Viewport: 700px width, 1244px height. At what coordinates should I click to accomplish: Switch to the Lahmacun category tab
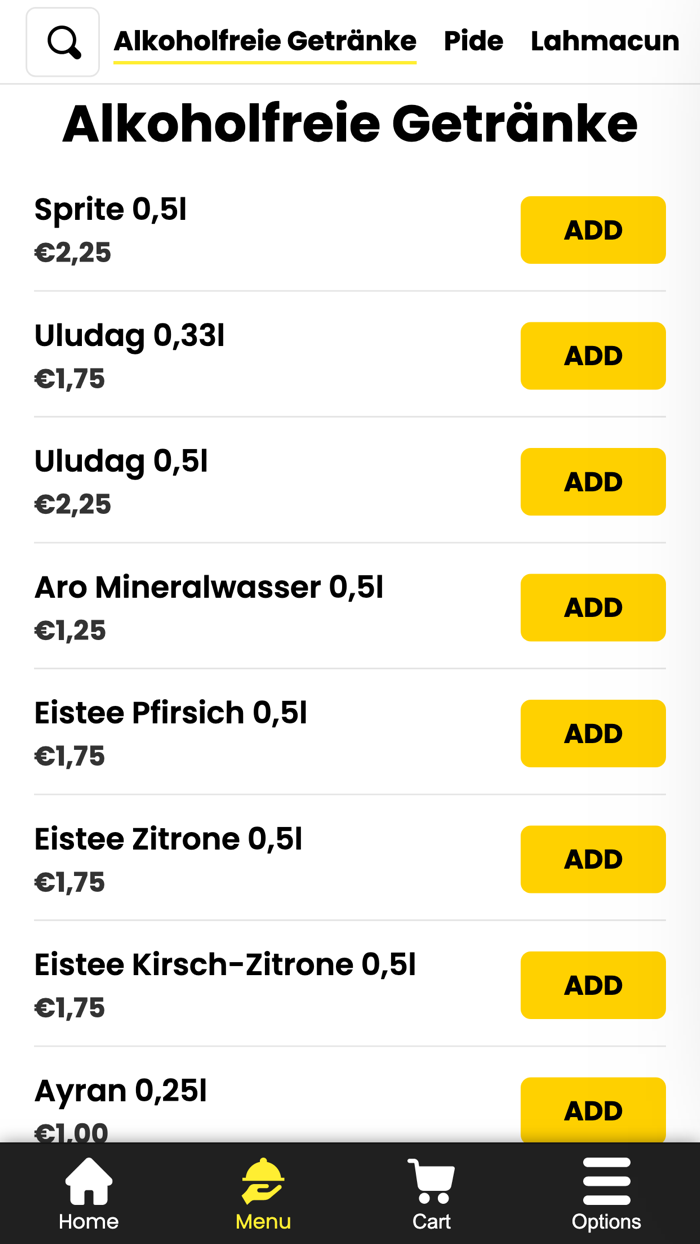point(604,41)
